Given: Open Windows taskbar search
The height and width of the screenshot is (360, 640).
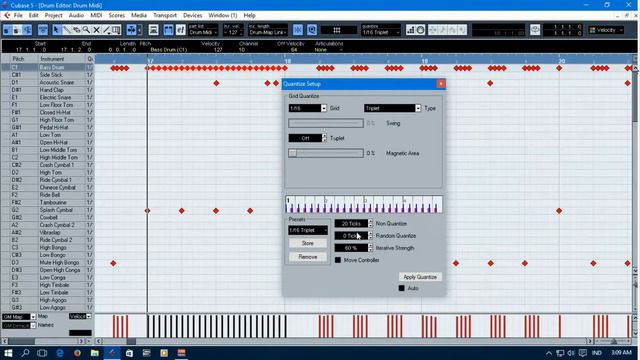Looking at the screenshot, I should tap(25, 353).
